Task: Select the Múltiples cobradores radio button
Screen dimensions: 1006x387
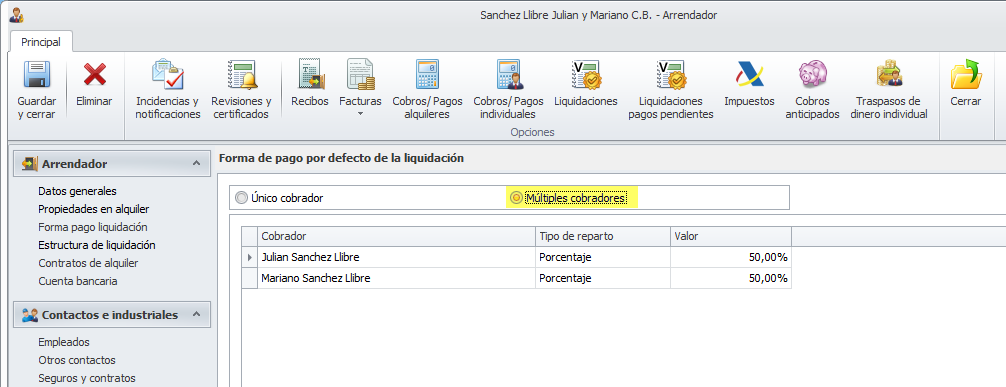Action: point(516,198)
